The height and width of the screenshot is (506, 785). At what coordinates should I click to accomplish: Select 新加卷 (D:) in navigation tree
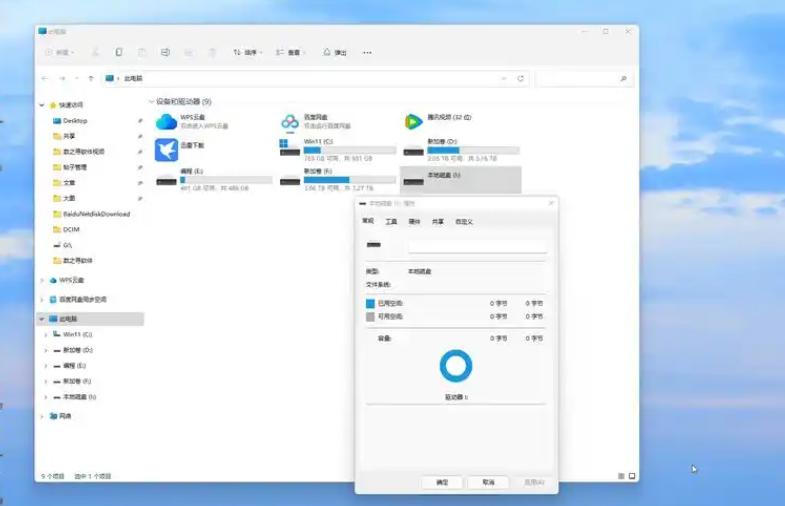pos(78,350)
